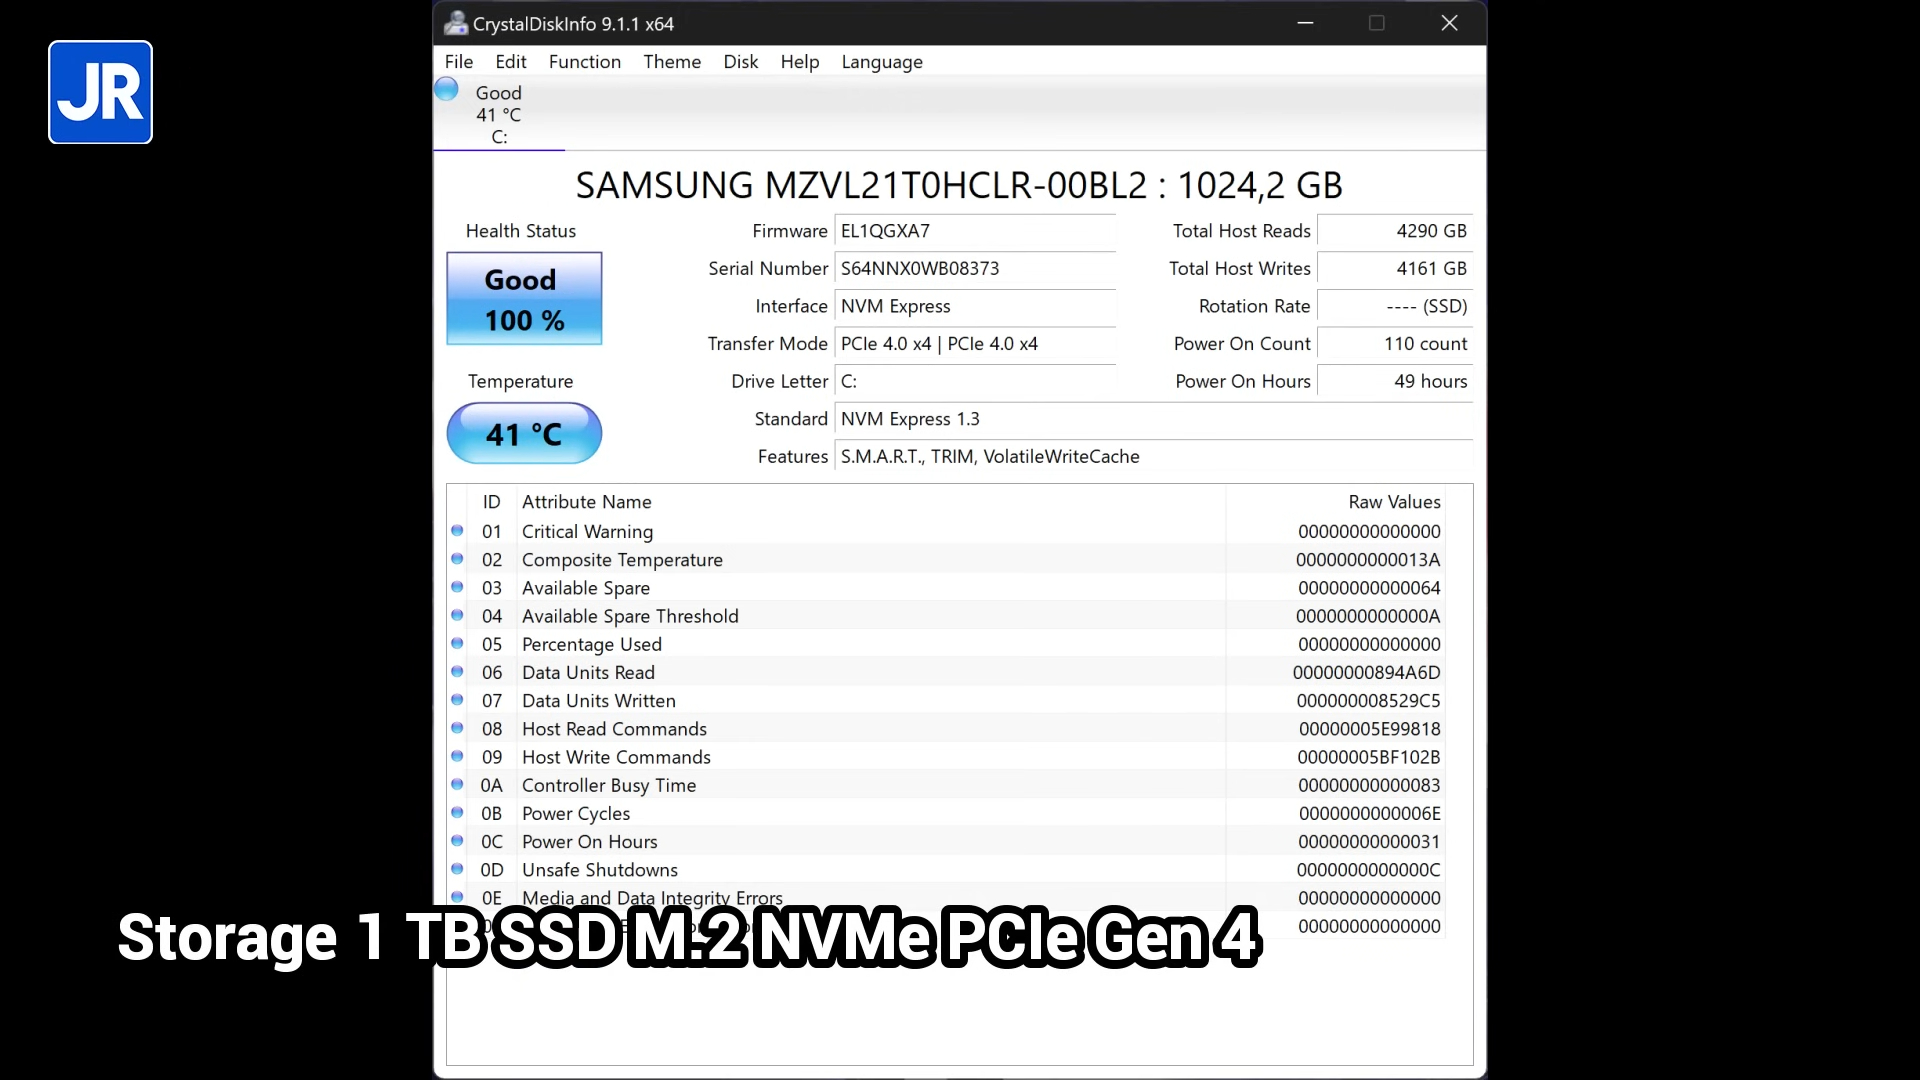Click the status dot for Critical Warning
1920x1080 pixels.
(457, 531)
